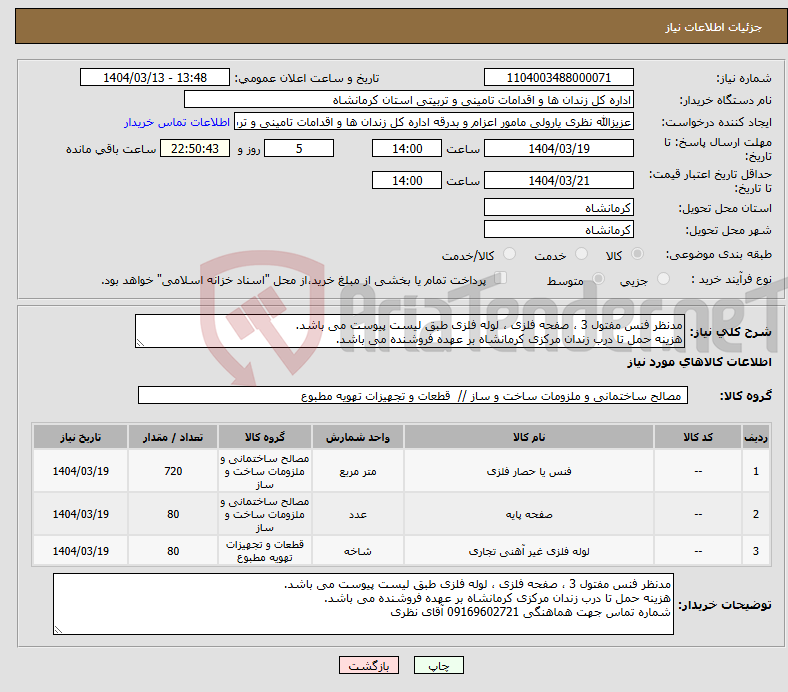The width and height of the screenshot is (788, 692).
Task: Click the response deadline time 14:00 field
Action: pyautogui.click(x=407, y=148)
